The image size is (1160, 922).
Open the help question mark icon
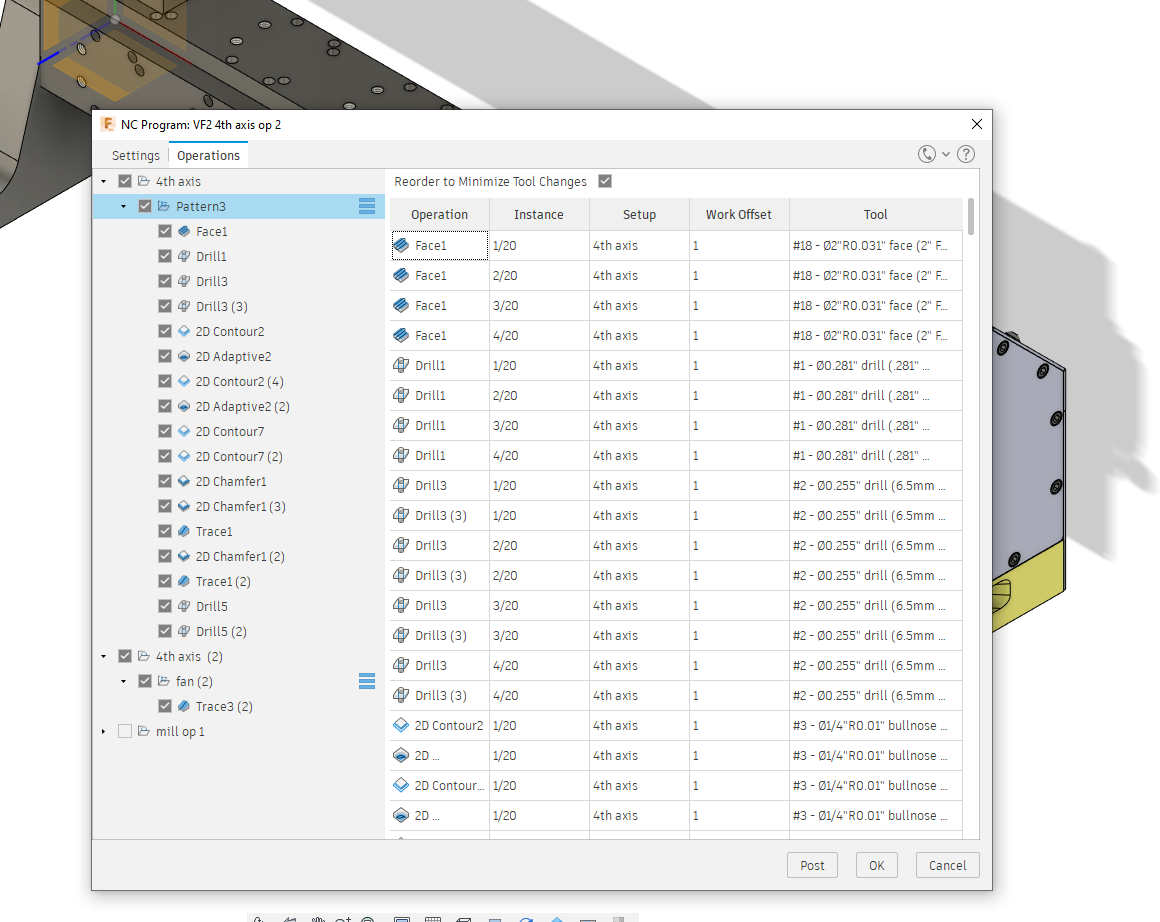965,154
